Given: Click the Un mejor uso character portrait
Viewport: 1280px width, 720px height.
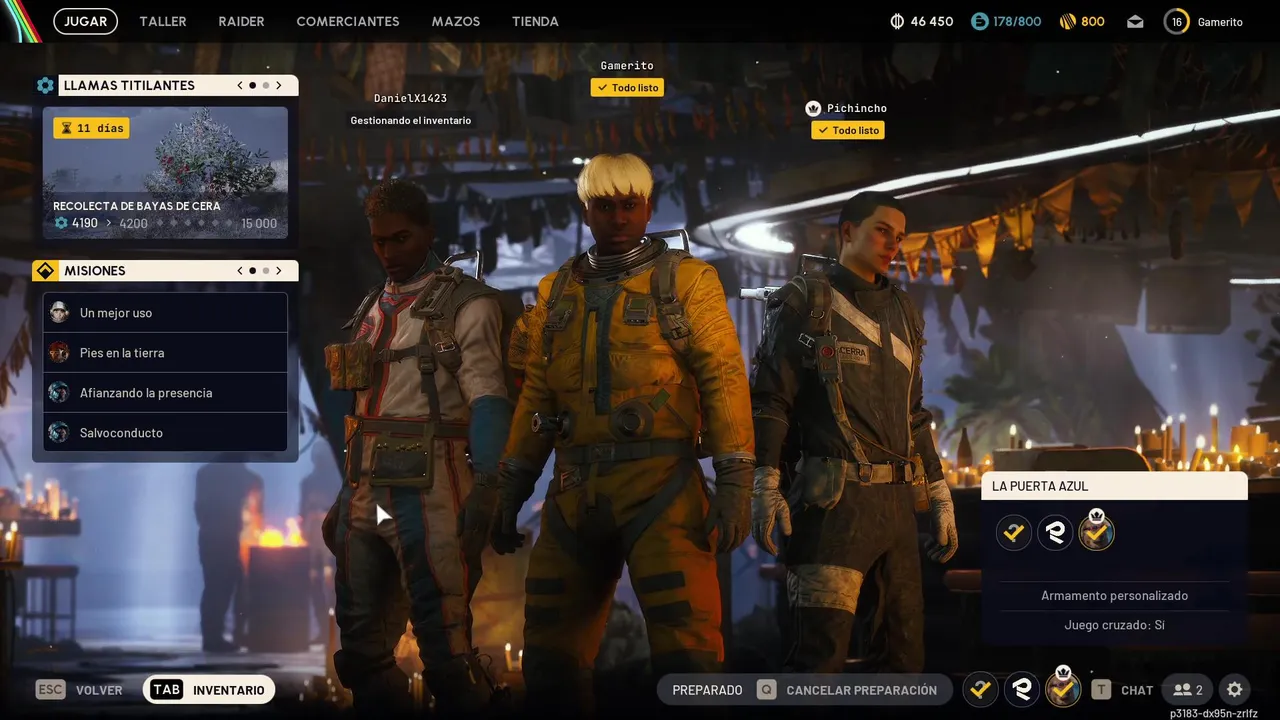Looking at the screenshot, I should (59, 313).
